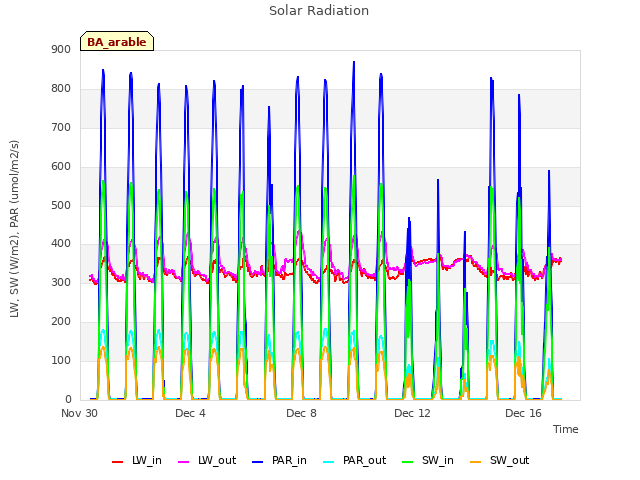Click the Dec 8 axis tick label

pos(301,413)
